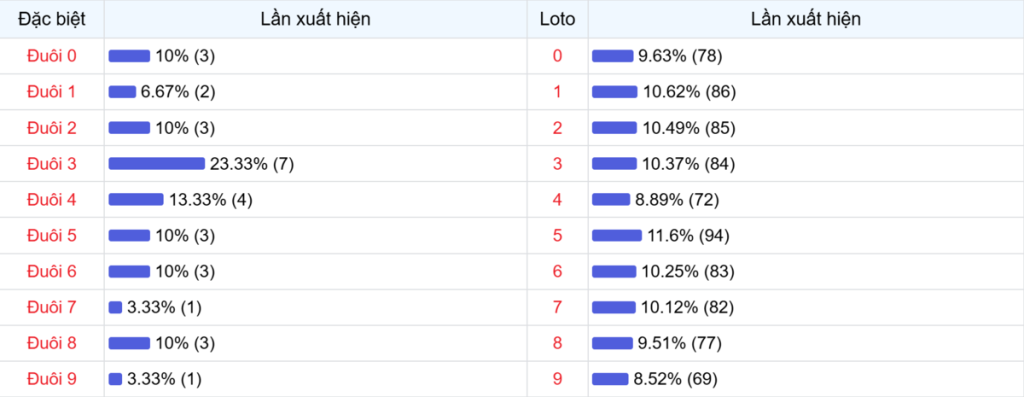Click the Đuôi 7 label

[x=52, y=307]
